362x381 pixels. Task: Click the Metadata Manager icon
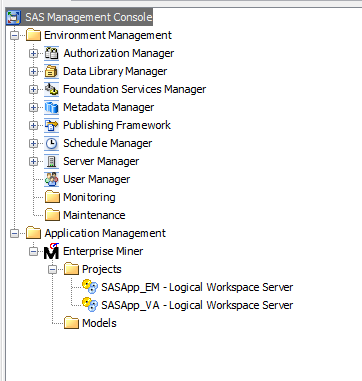point(51,107)
